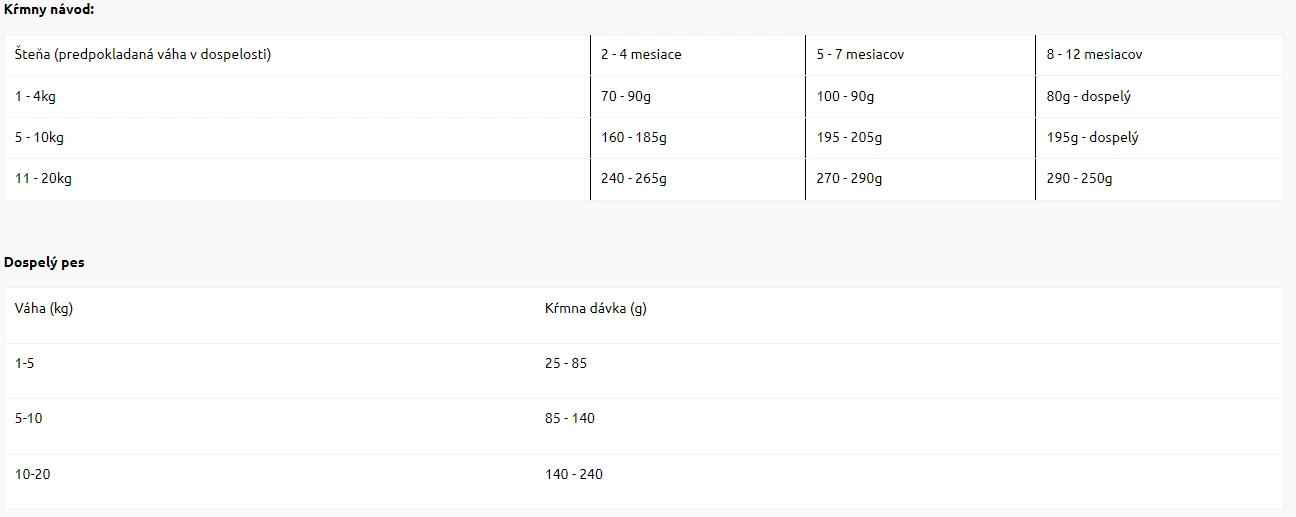Click the '290 - 250g' cell
This screenshot has width=1296, height=517.
coord(1159,179)
